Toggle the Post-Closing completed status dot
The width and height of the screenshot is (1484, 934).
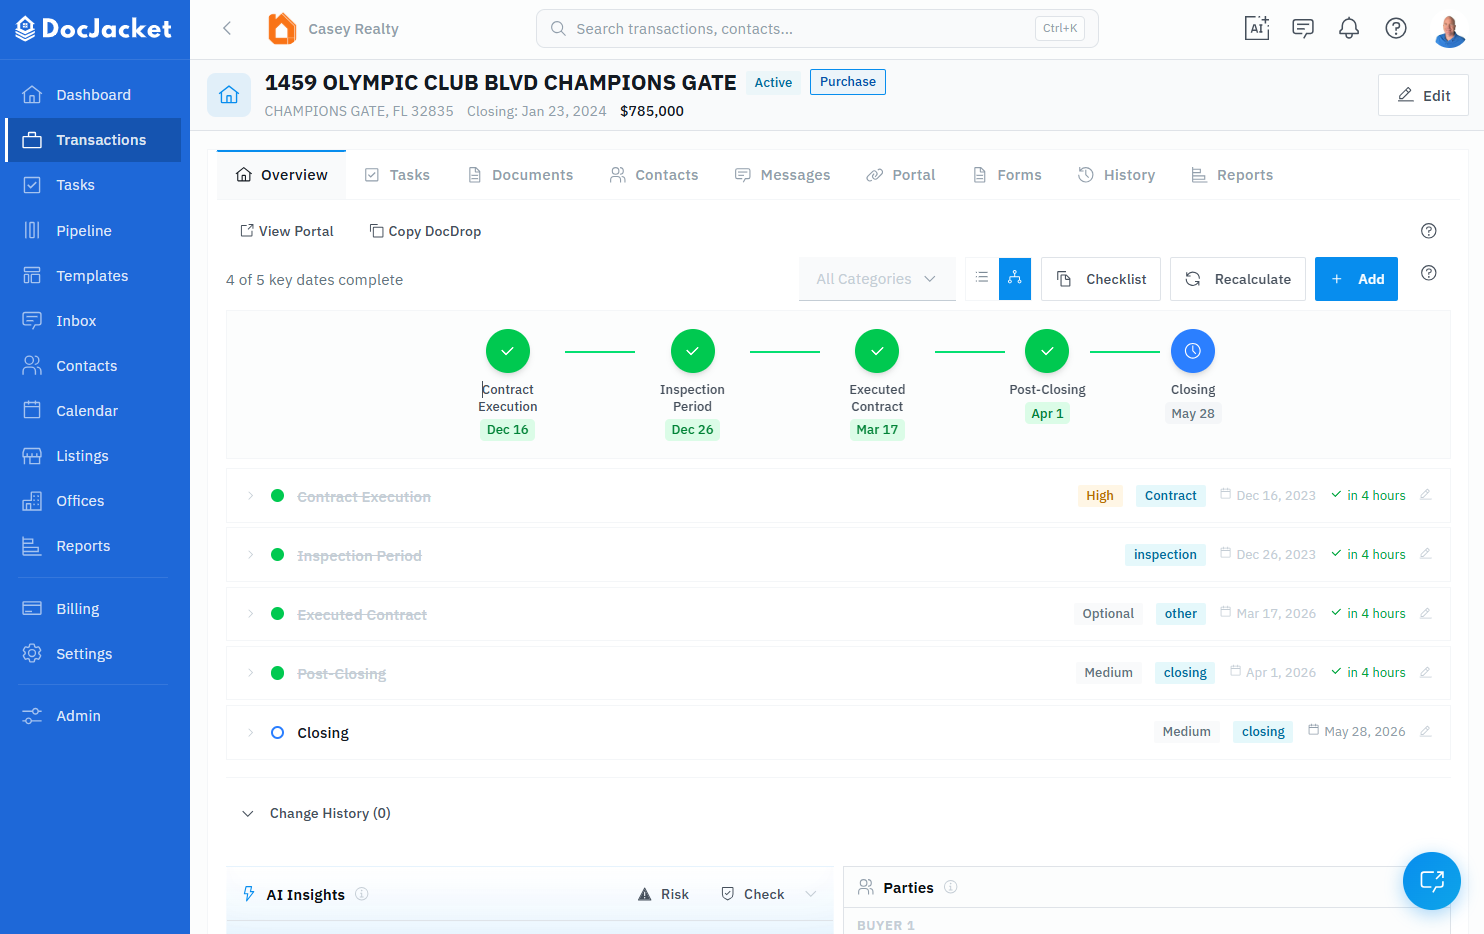278,673
